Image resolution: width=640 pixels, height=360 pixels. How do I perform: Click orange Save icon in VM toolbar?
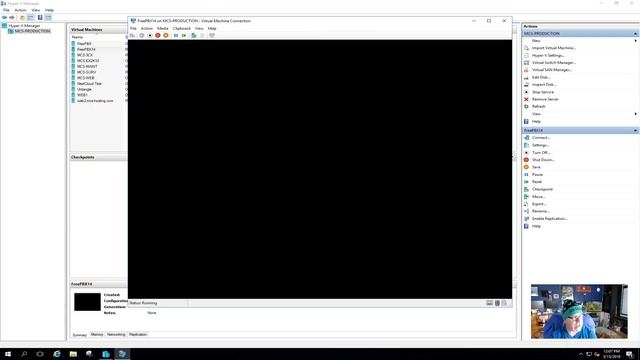pyautogui.click(x=166, y=36)
